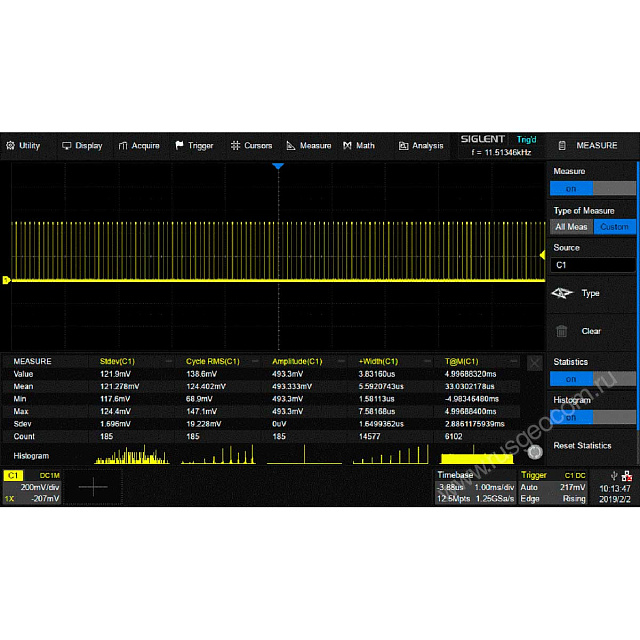Click the Math icon in menu bar
The width and height of the screenshot is (640, 640).
click(x=348, y=146)
